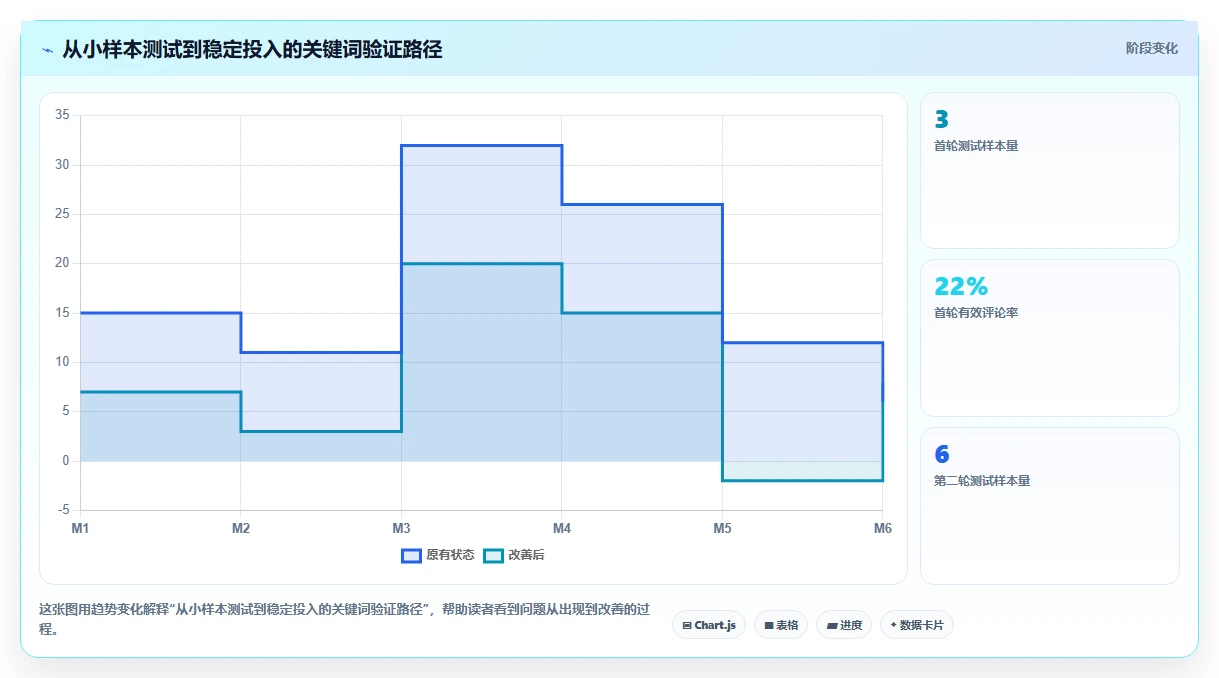Click the description paragraph under the chart
Screen dimensions: 1219x678
point(343,619)
